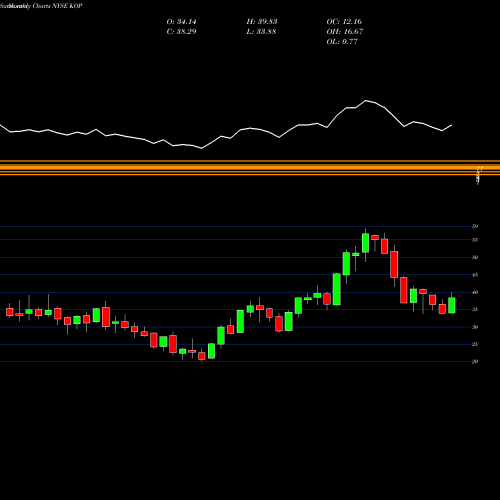Click the peak of the white indicator line
This screenshot has width=500, height=500.
[366, 100]
